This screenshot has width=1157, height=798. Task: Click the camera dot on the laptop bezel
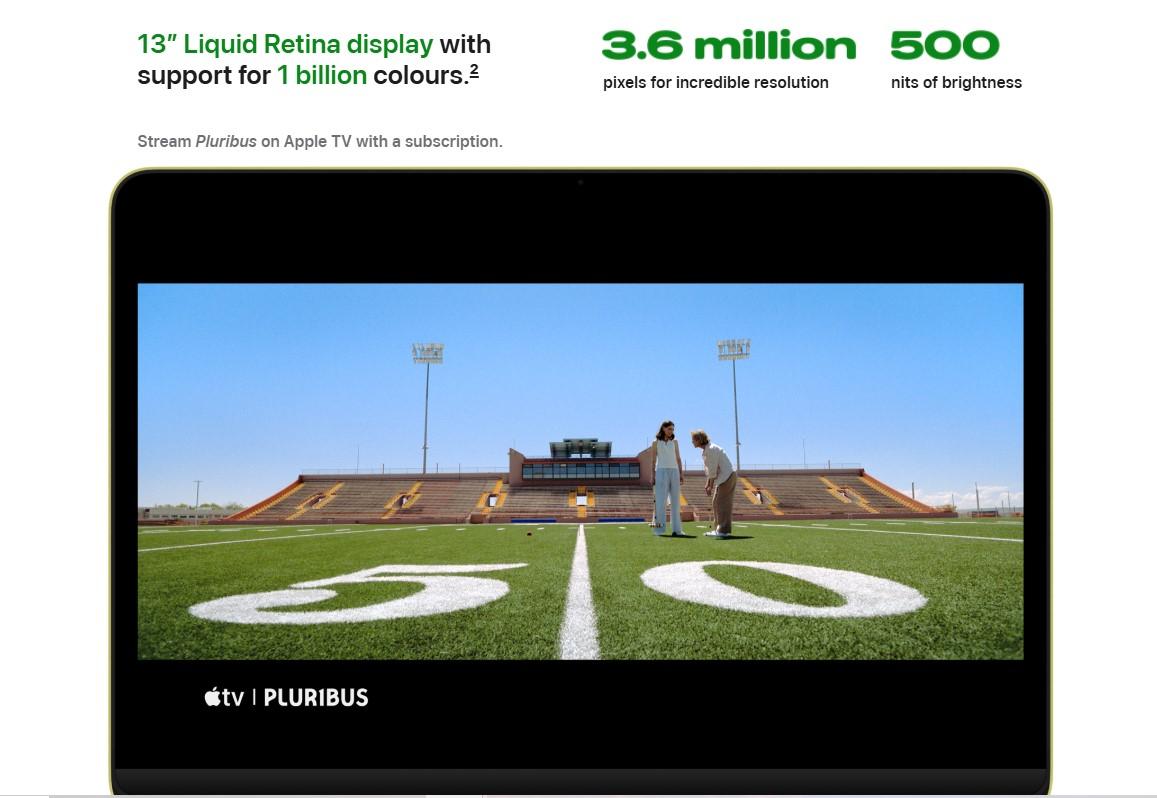click(581, 182)
